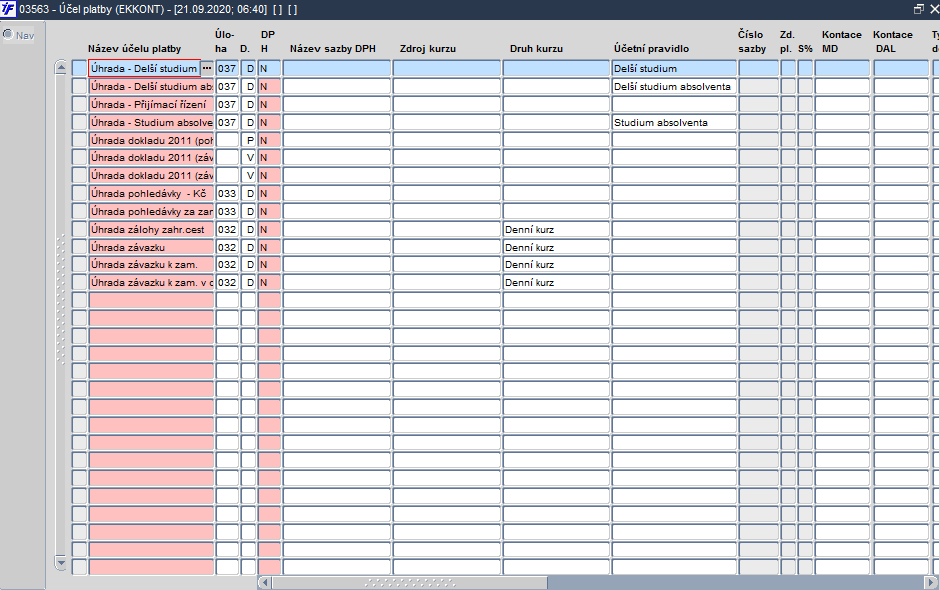Click the Zdroj kurzu column header

427,49
